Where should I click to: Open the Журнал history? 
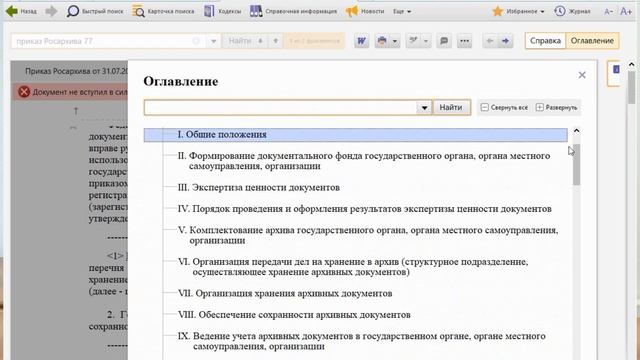572,11
